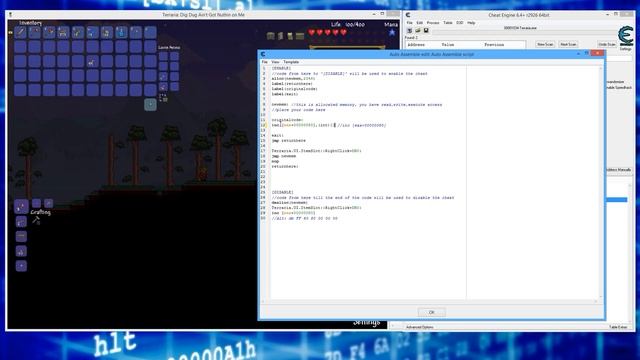Image resolution: width=640 pixels, height=360 pixels.
Task: Open the Cheat Engine process list icon
Action: [409, 31]
